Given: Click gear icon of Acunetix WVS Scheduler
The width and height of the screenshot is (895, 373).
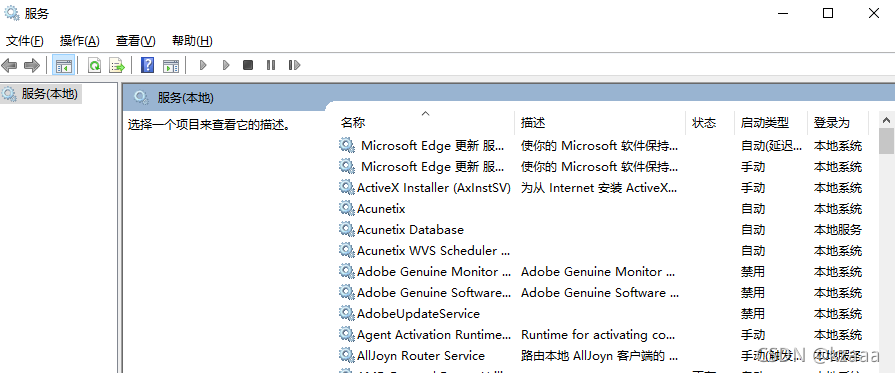Looking at the screenshot, I should point(346,250).
